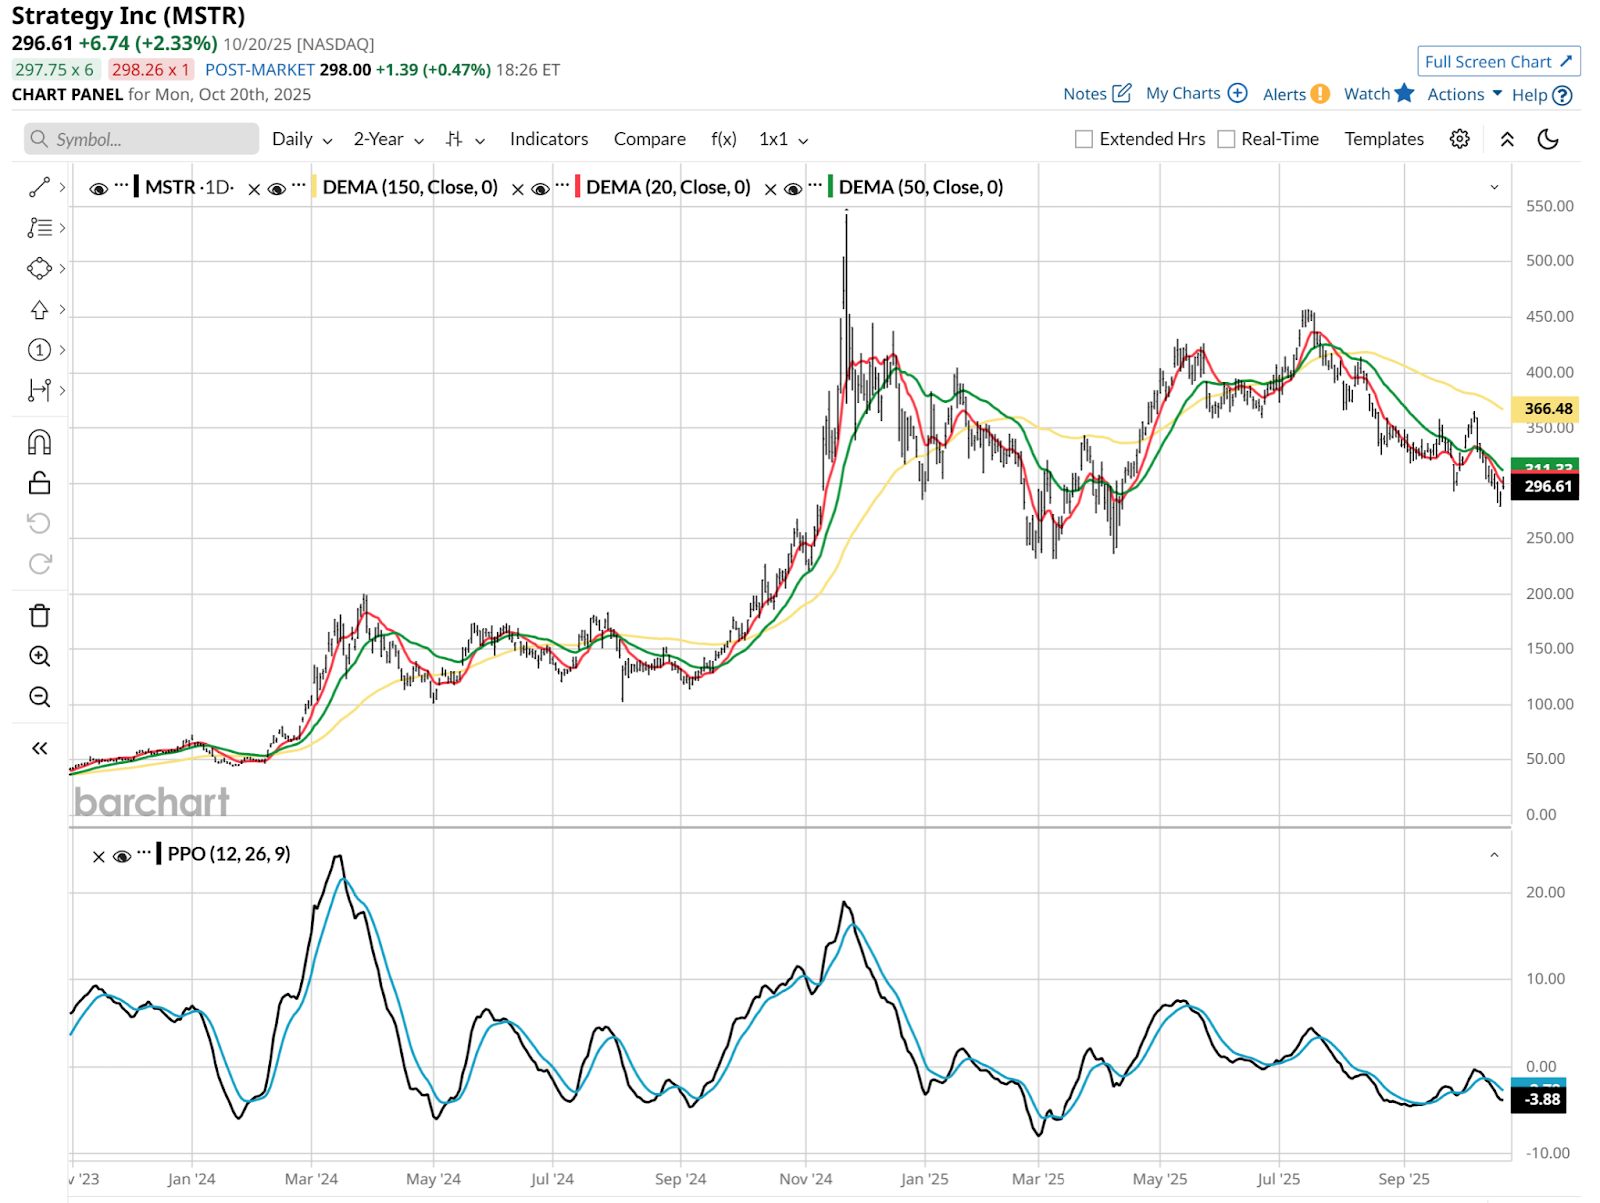The height and width of the screenshot is (1203, 1600).
Task: Expand the 2-Year period dropdown
Action: pos(388,139)
